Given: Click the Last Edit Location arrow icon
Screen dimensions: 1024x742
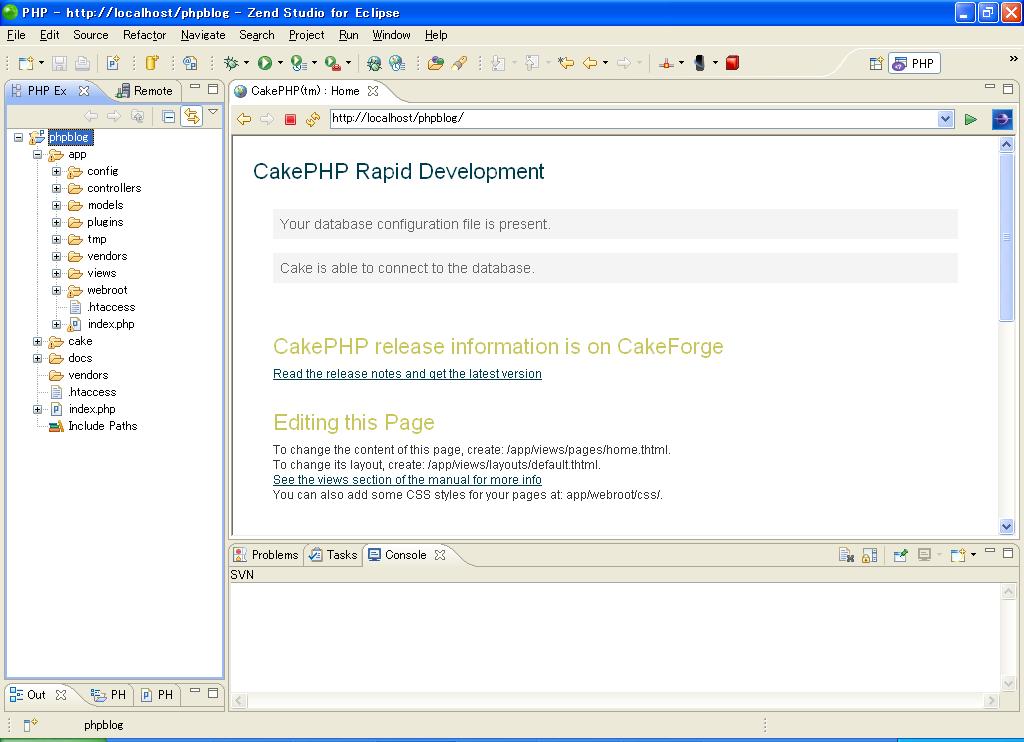Looking at the screenshot, I should [x=566, y=63].
